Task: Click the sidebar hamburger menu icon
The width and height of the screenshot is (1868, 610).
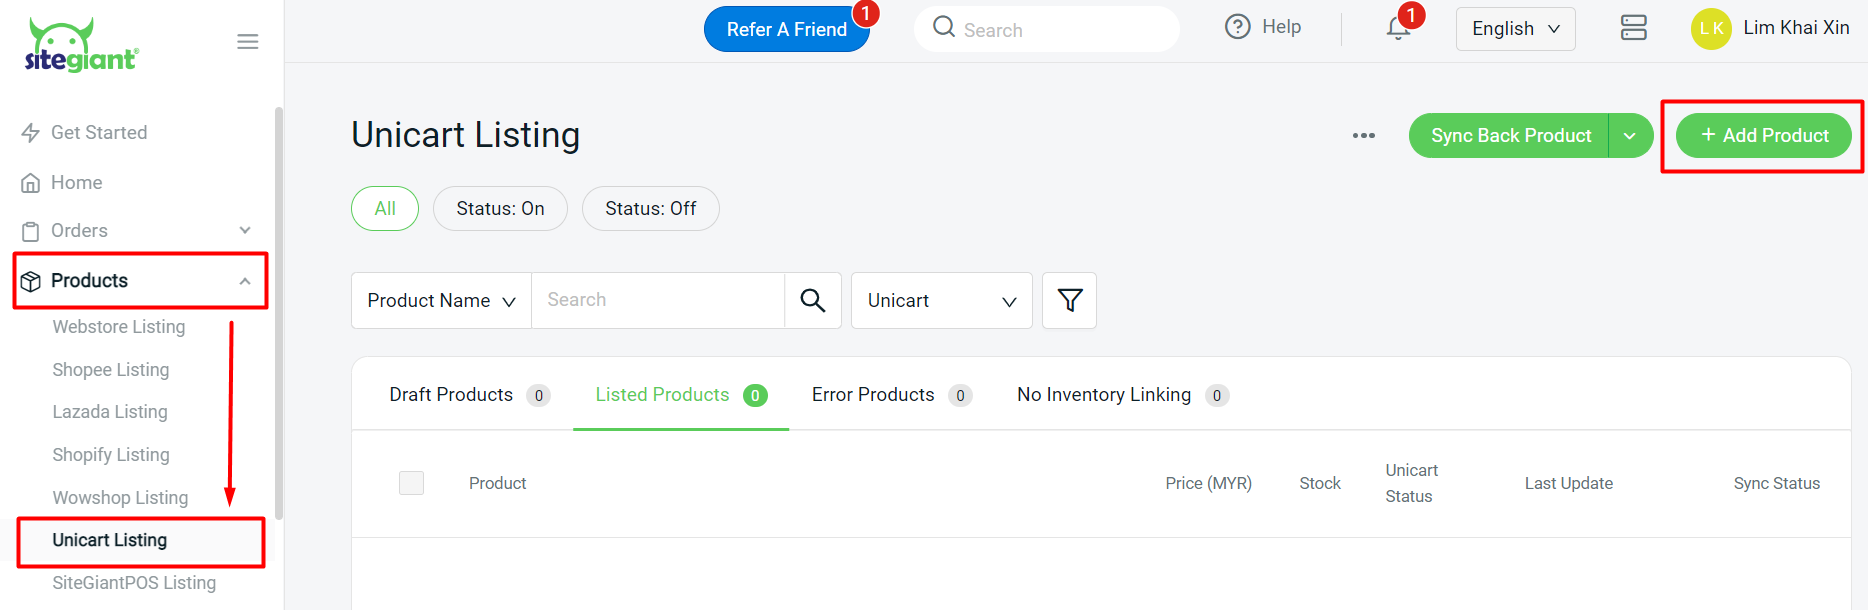Action: coord(247,41)
